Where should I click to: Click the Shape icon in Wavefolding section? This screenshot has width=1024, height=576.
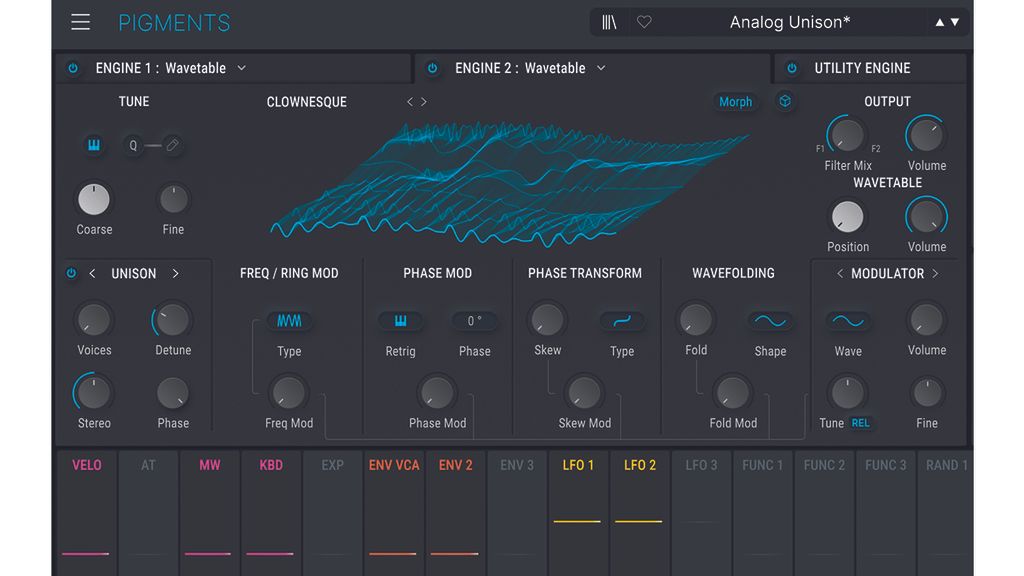click(770, 321)
